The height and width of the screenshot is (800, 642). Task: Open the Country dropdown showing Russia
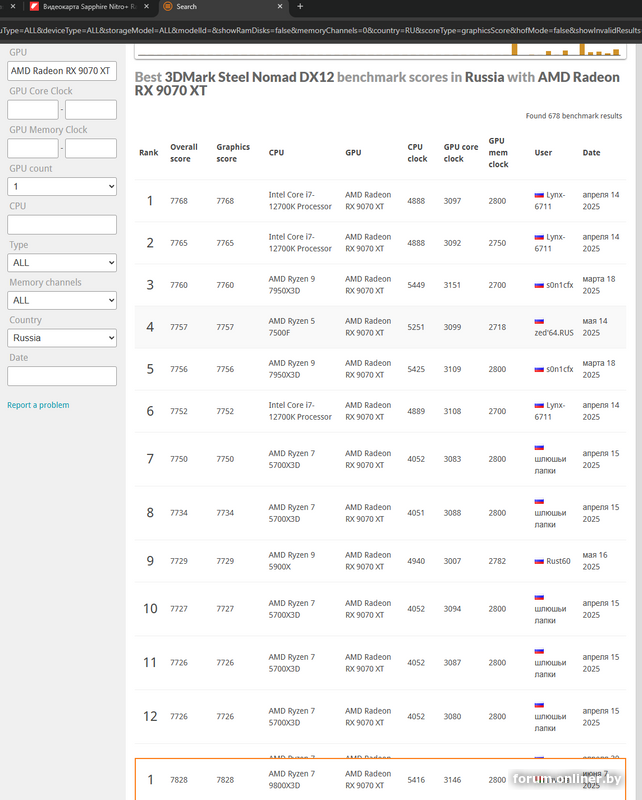pyautogui.click(x=62, y=338)
